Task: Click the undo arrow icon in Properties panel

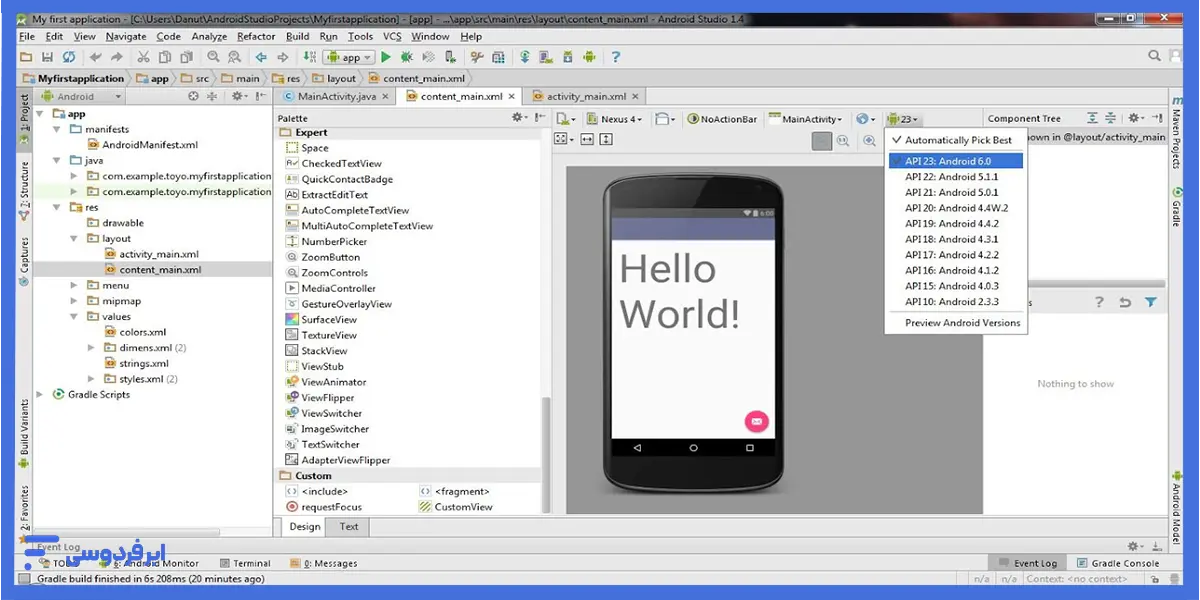Action: [1125, 302]
